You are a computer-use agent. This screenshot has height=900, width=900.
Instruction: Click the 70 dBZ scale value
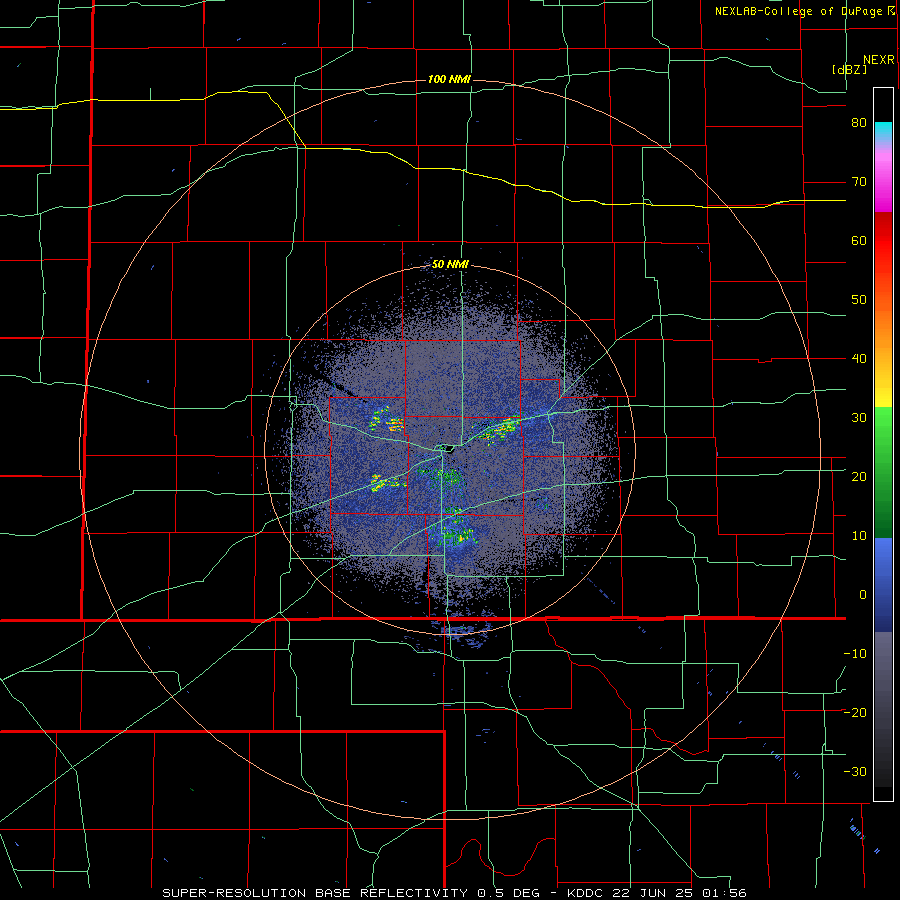[x=859, y=182]
